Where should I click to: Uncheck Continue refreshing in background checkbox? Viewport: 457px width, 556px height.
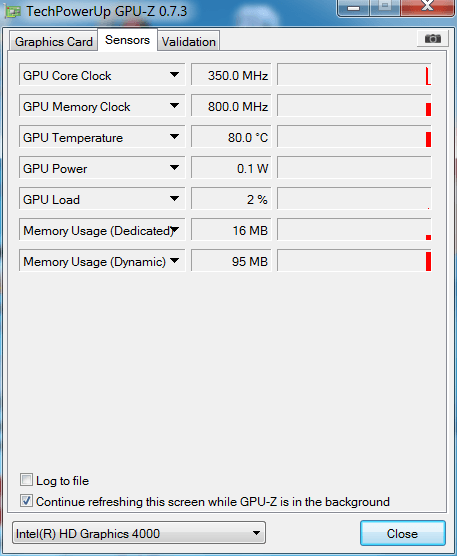pyautogui.click(x=26, y=501)
